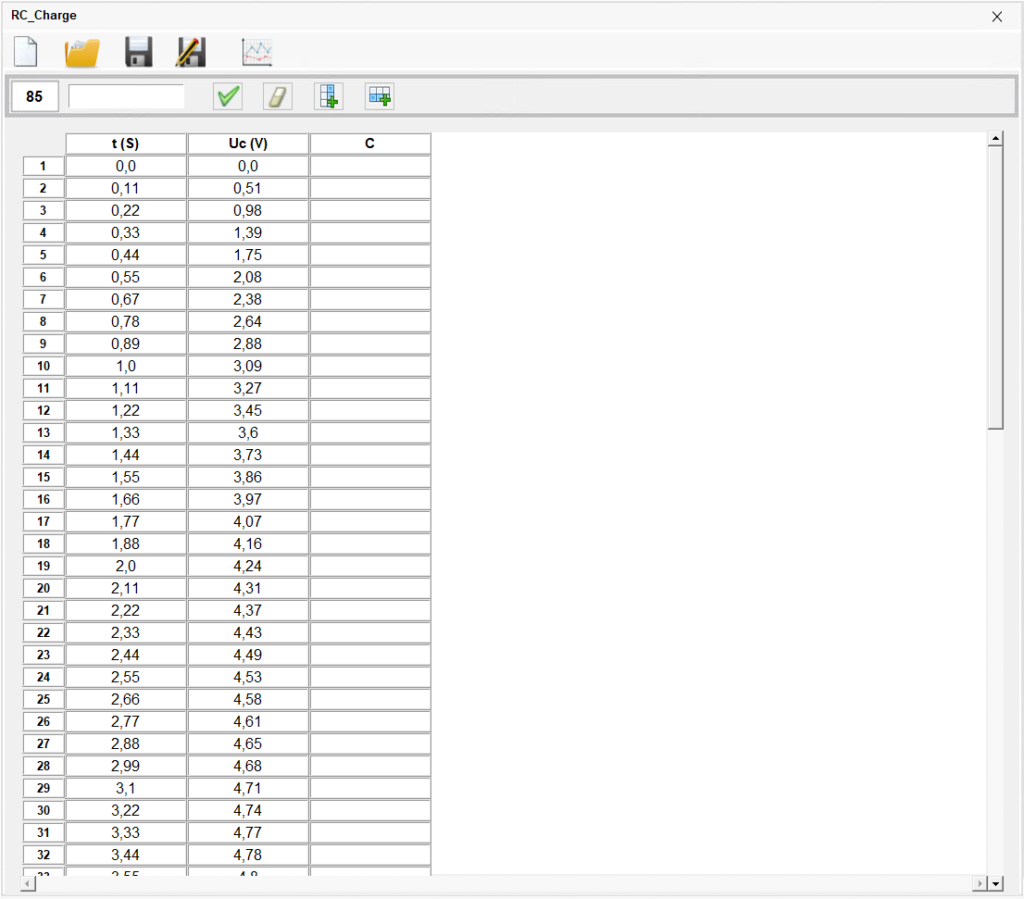This screenshot has width=1024, height=899.
Task: Select the Uc (V) column header
Action: (x=248, y=144)
